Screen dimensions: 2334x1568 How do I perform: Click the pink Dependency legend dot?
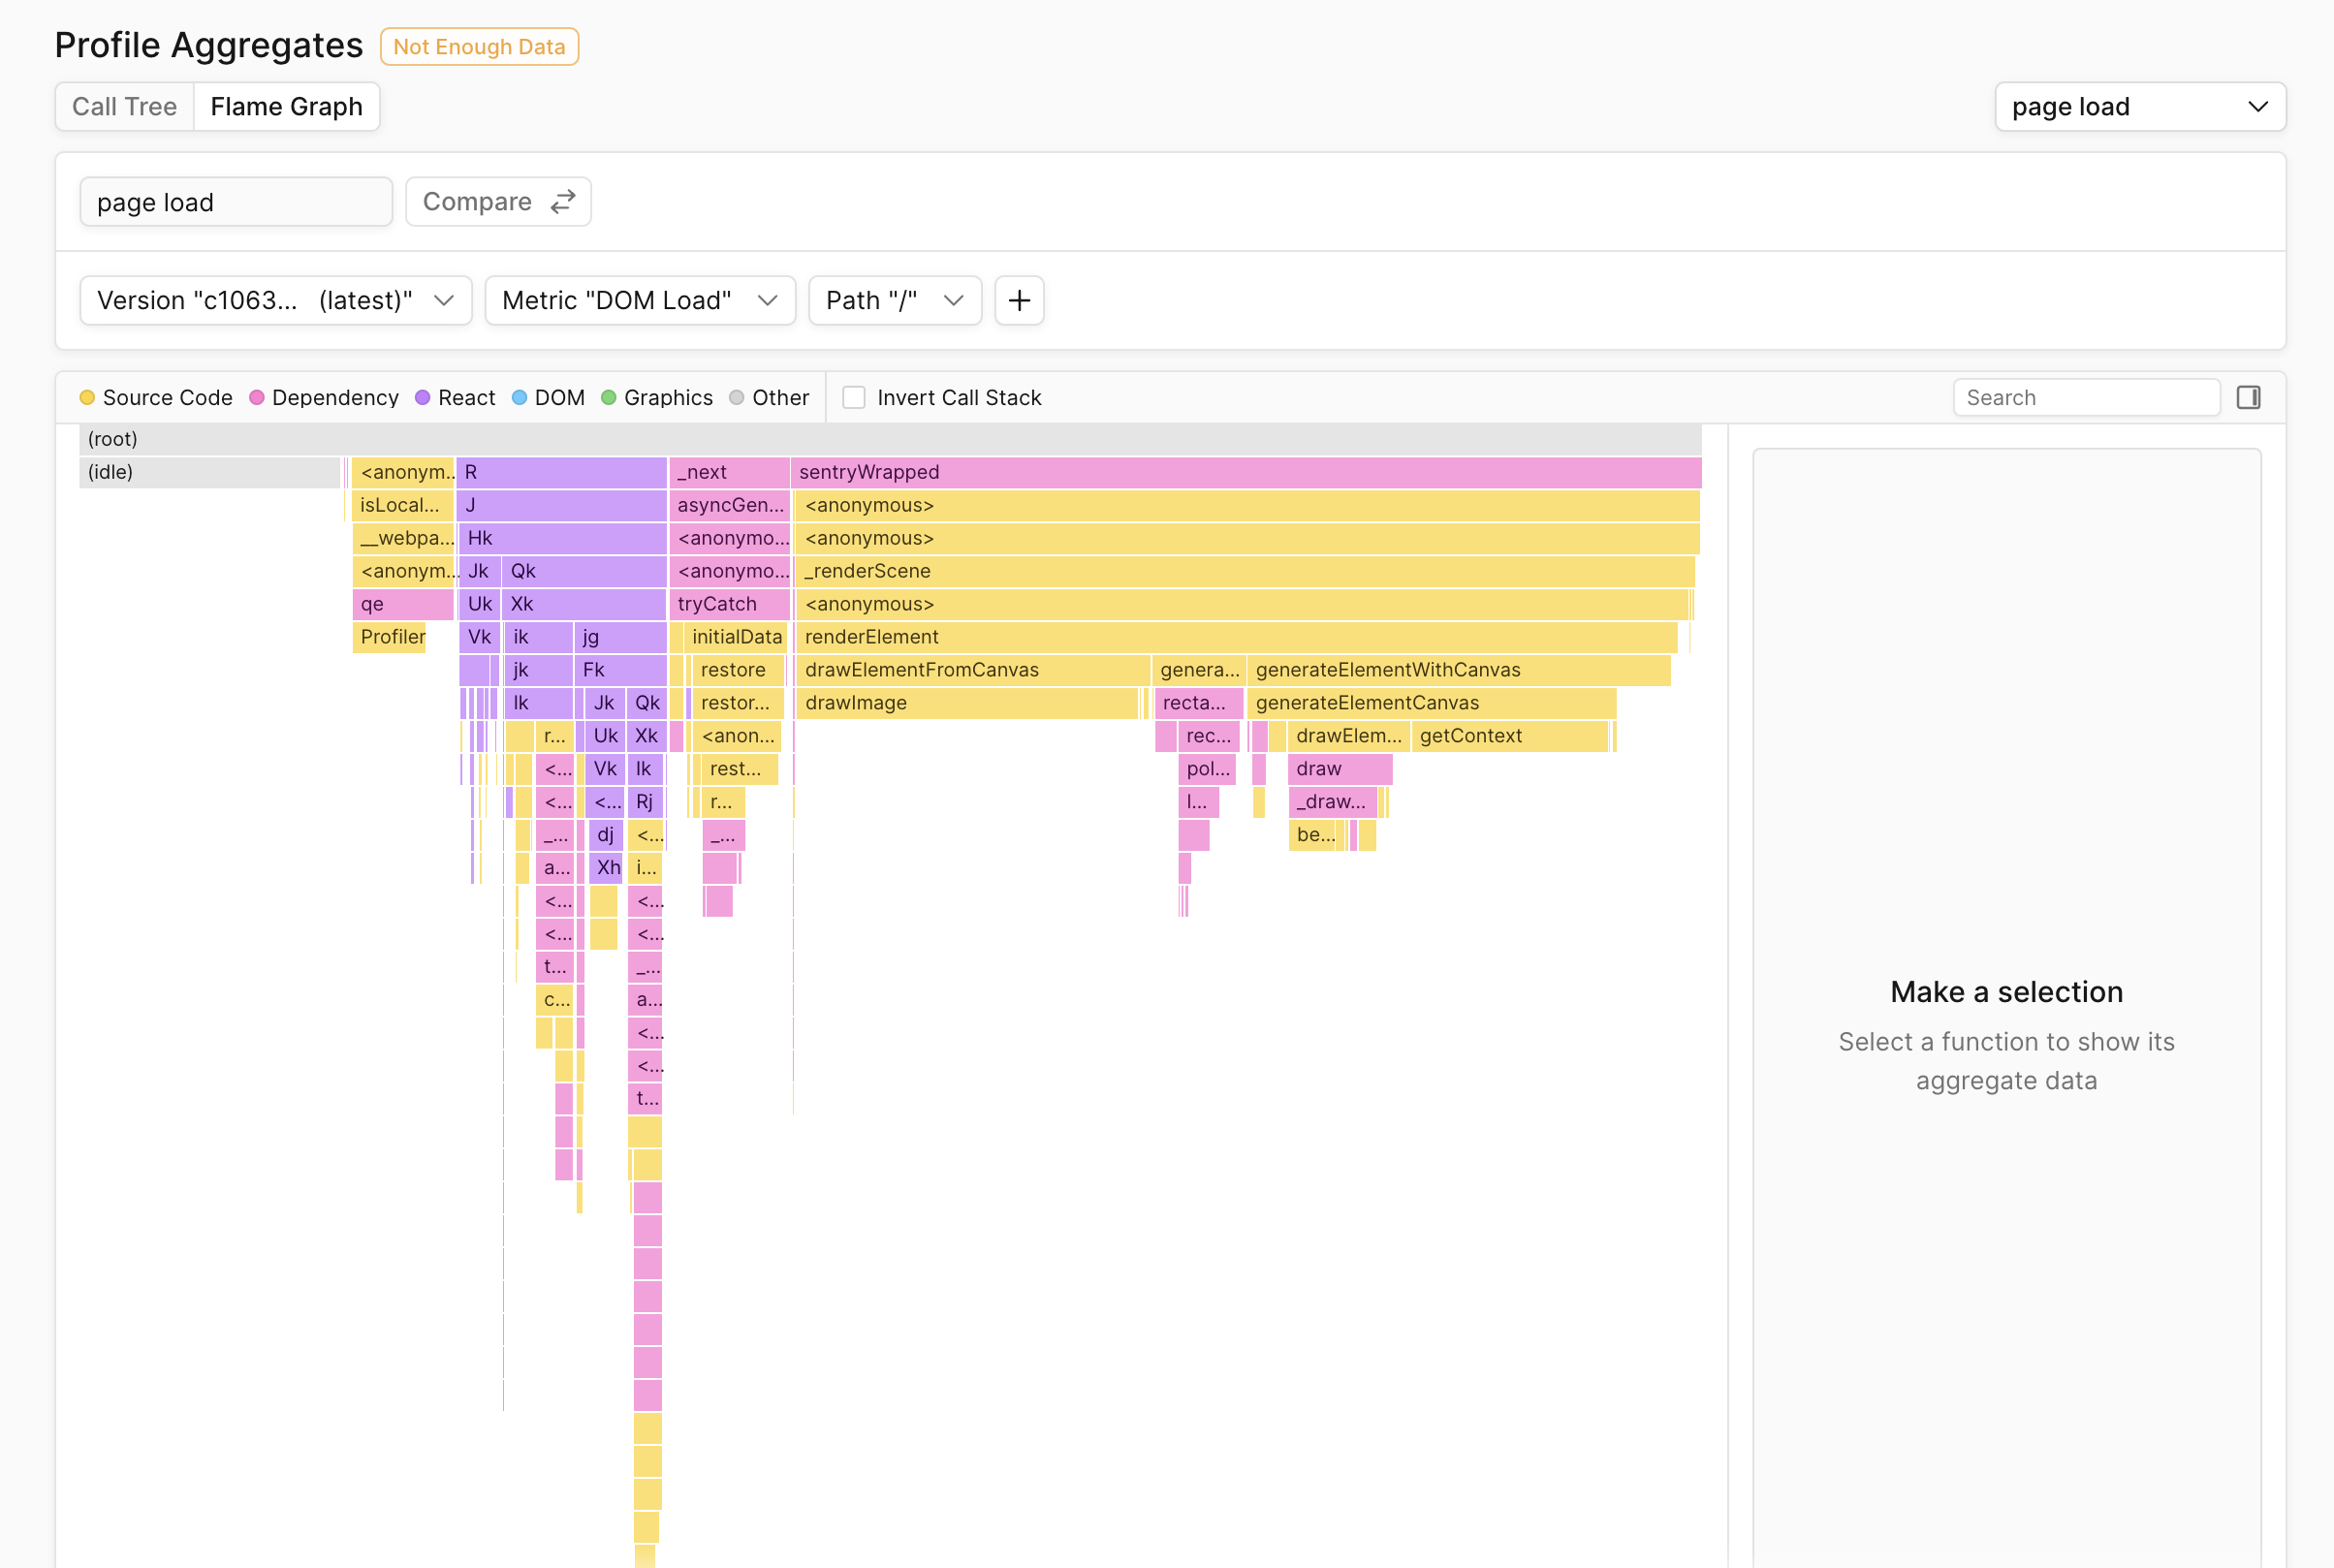257,397
